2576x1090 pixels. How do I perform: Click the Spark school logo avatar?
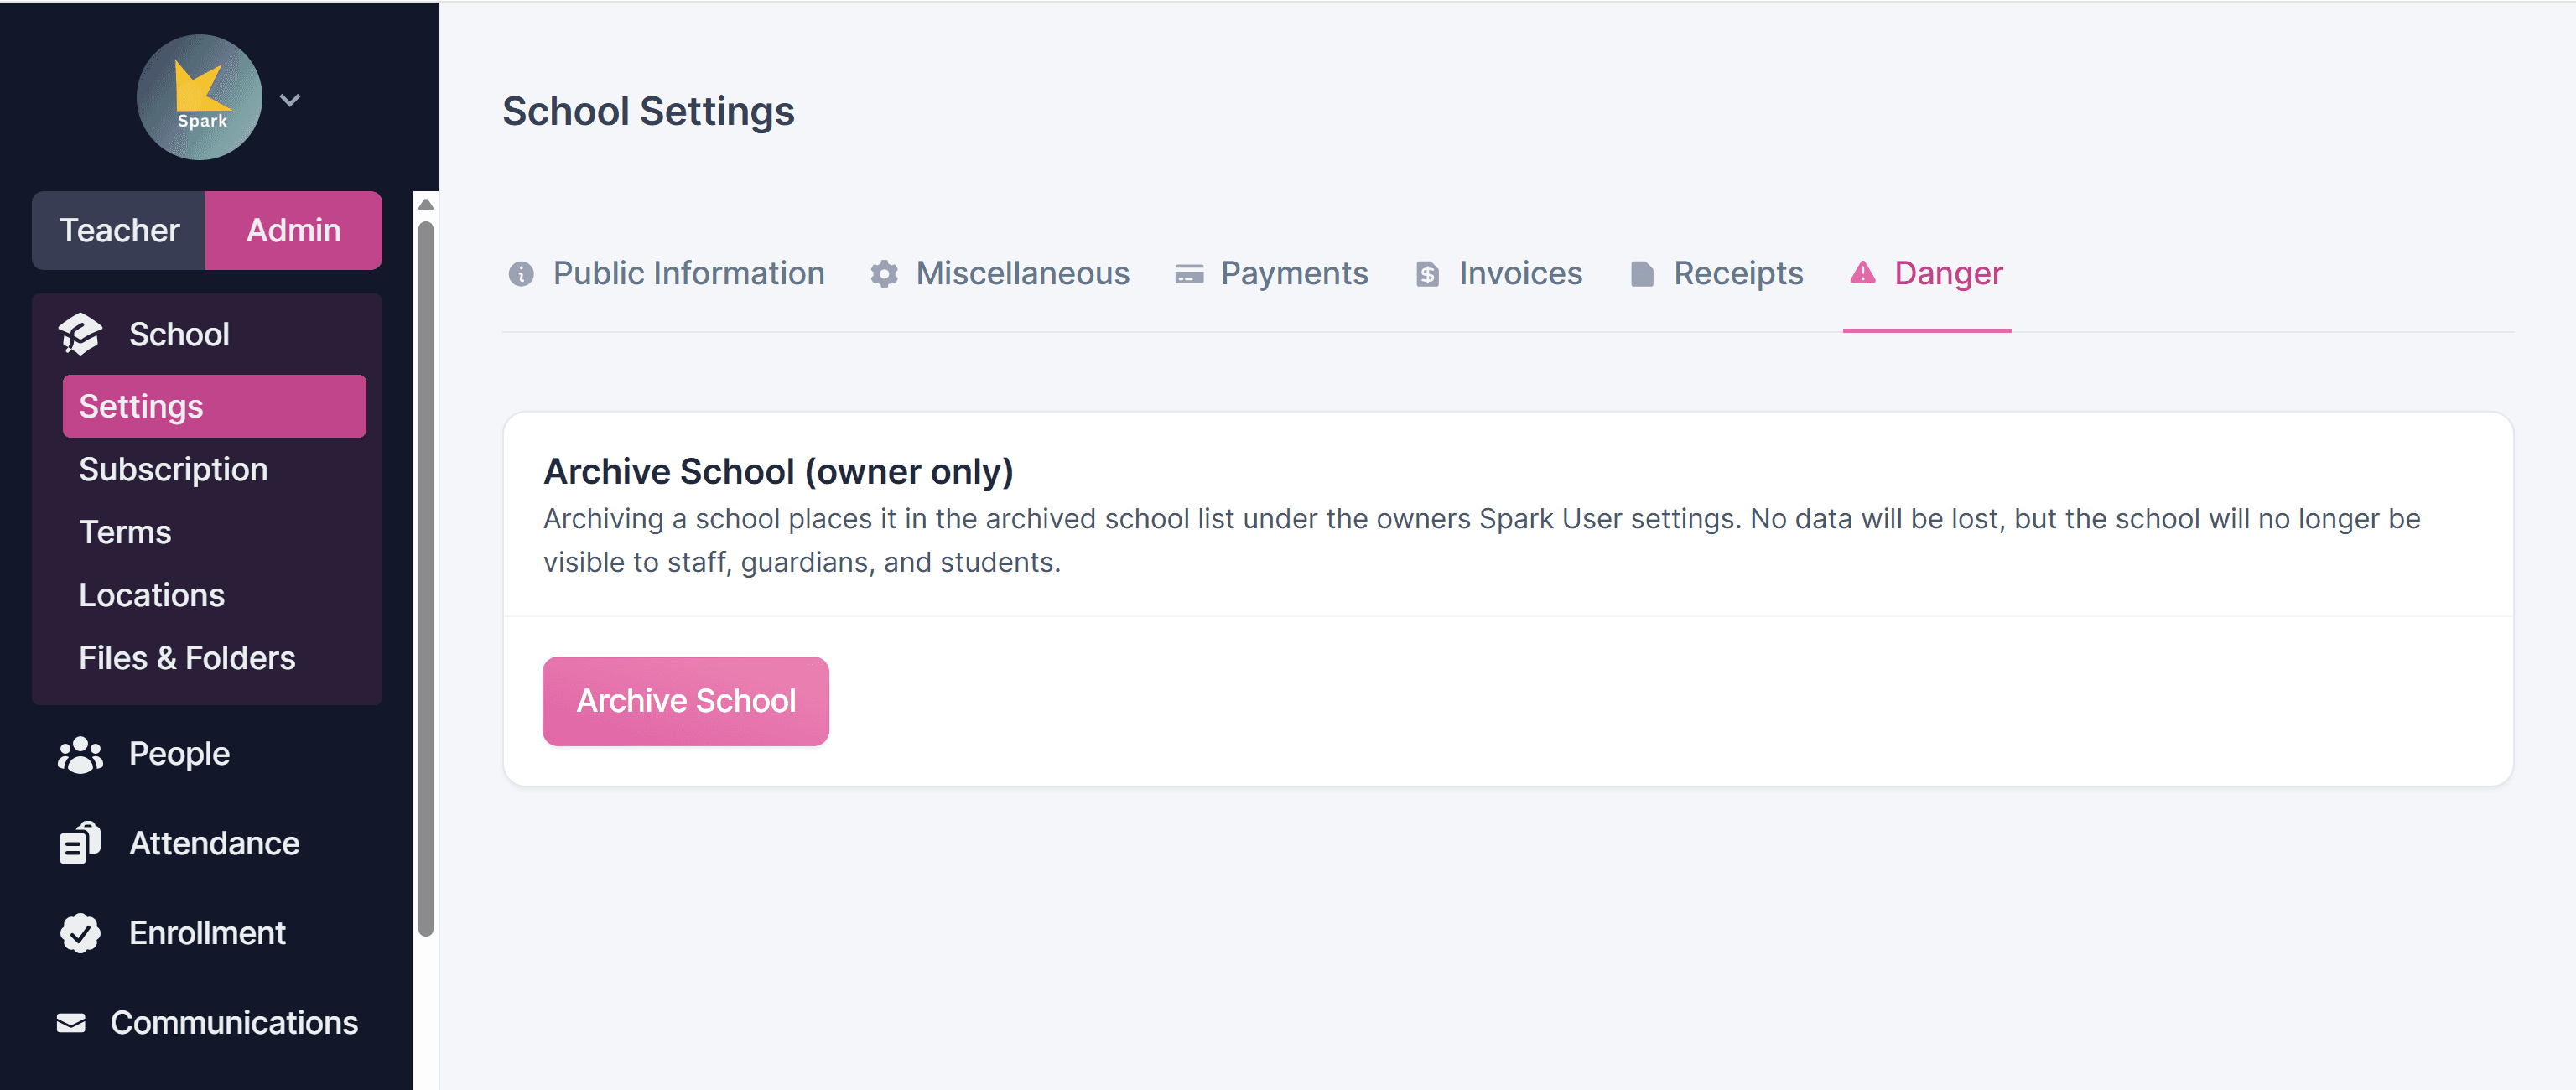pyautogui.click(x=199, y=97)
